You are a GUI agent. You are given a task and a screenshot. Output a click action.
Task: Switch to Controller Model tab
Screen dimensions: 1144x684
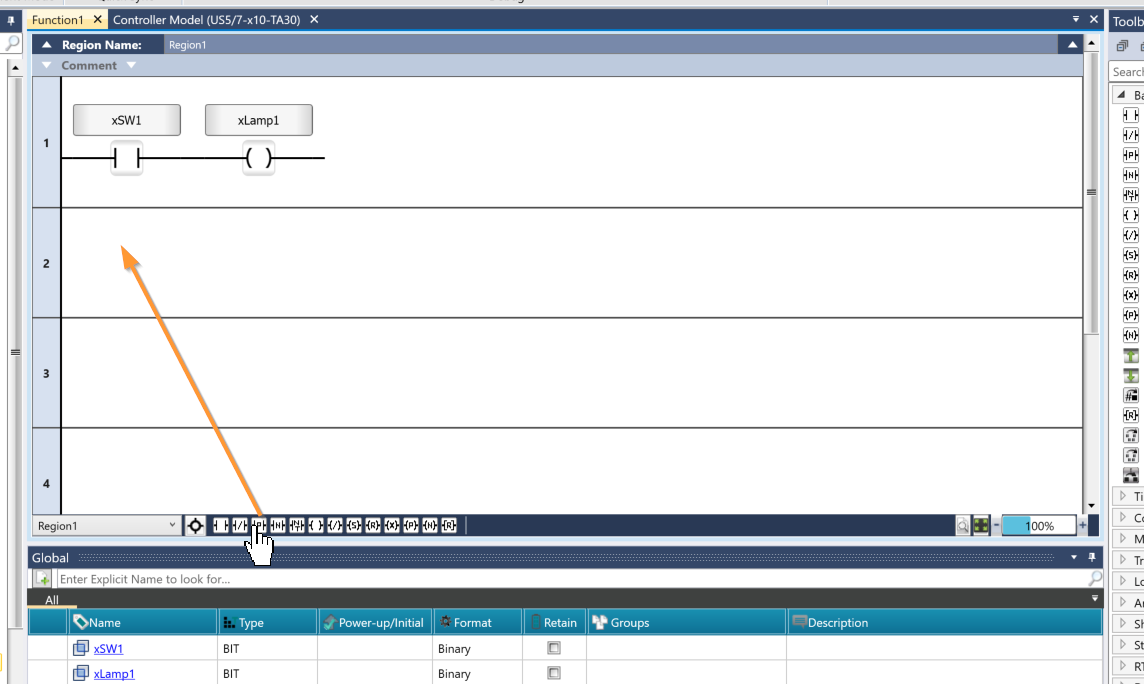point(206,20)
